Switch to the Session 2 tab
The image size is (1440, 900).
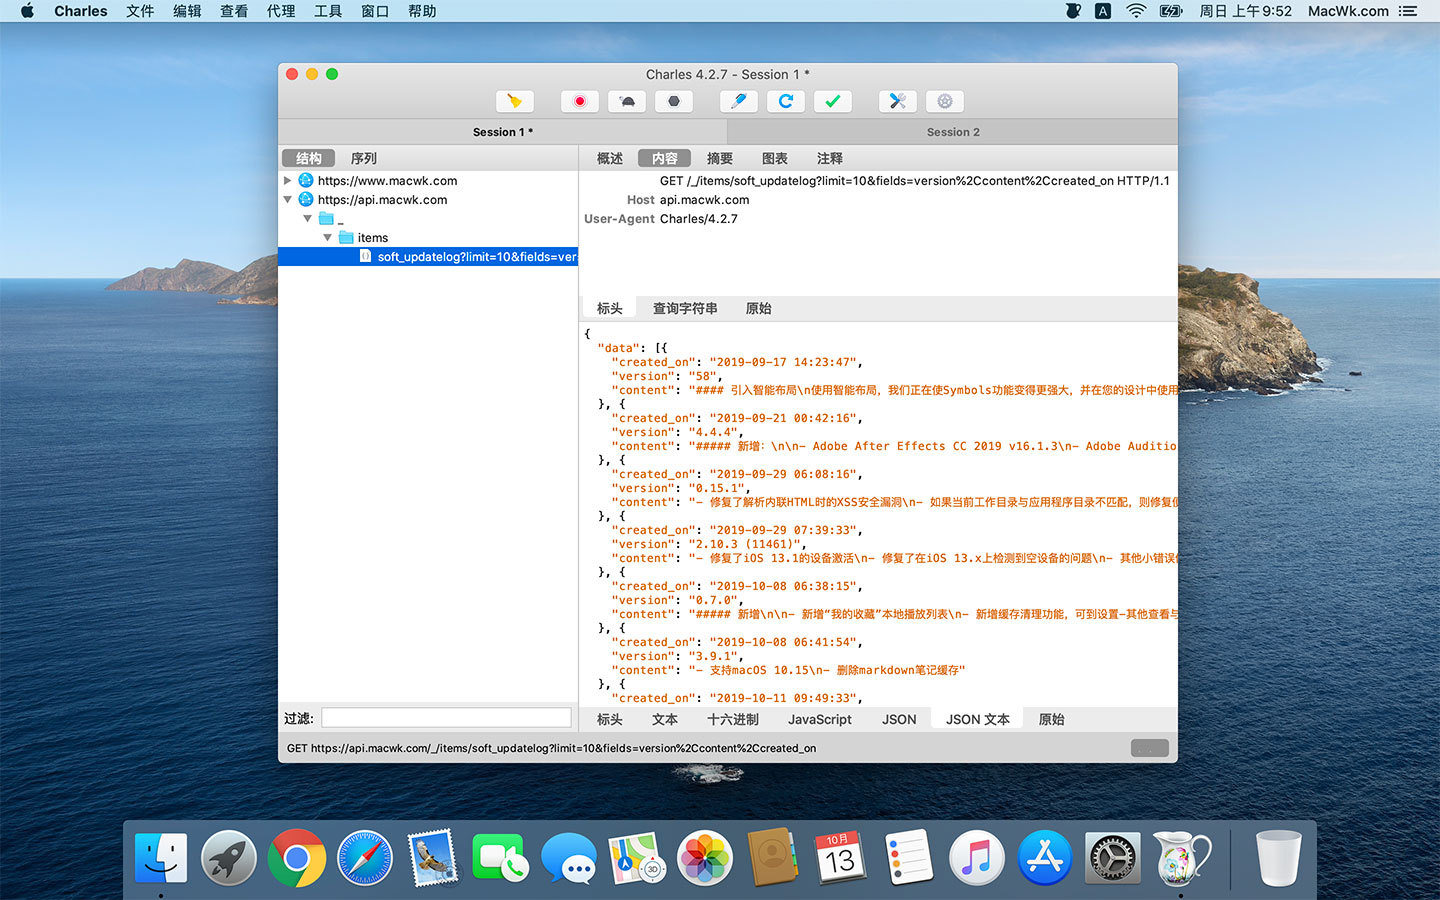pyautogui.click(x=952, y=132)
